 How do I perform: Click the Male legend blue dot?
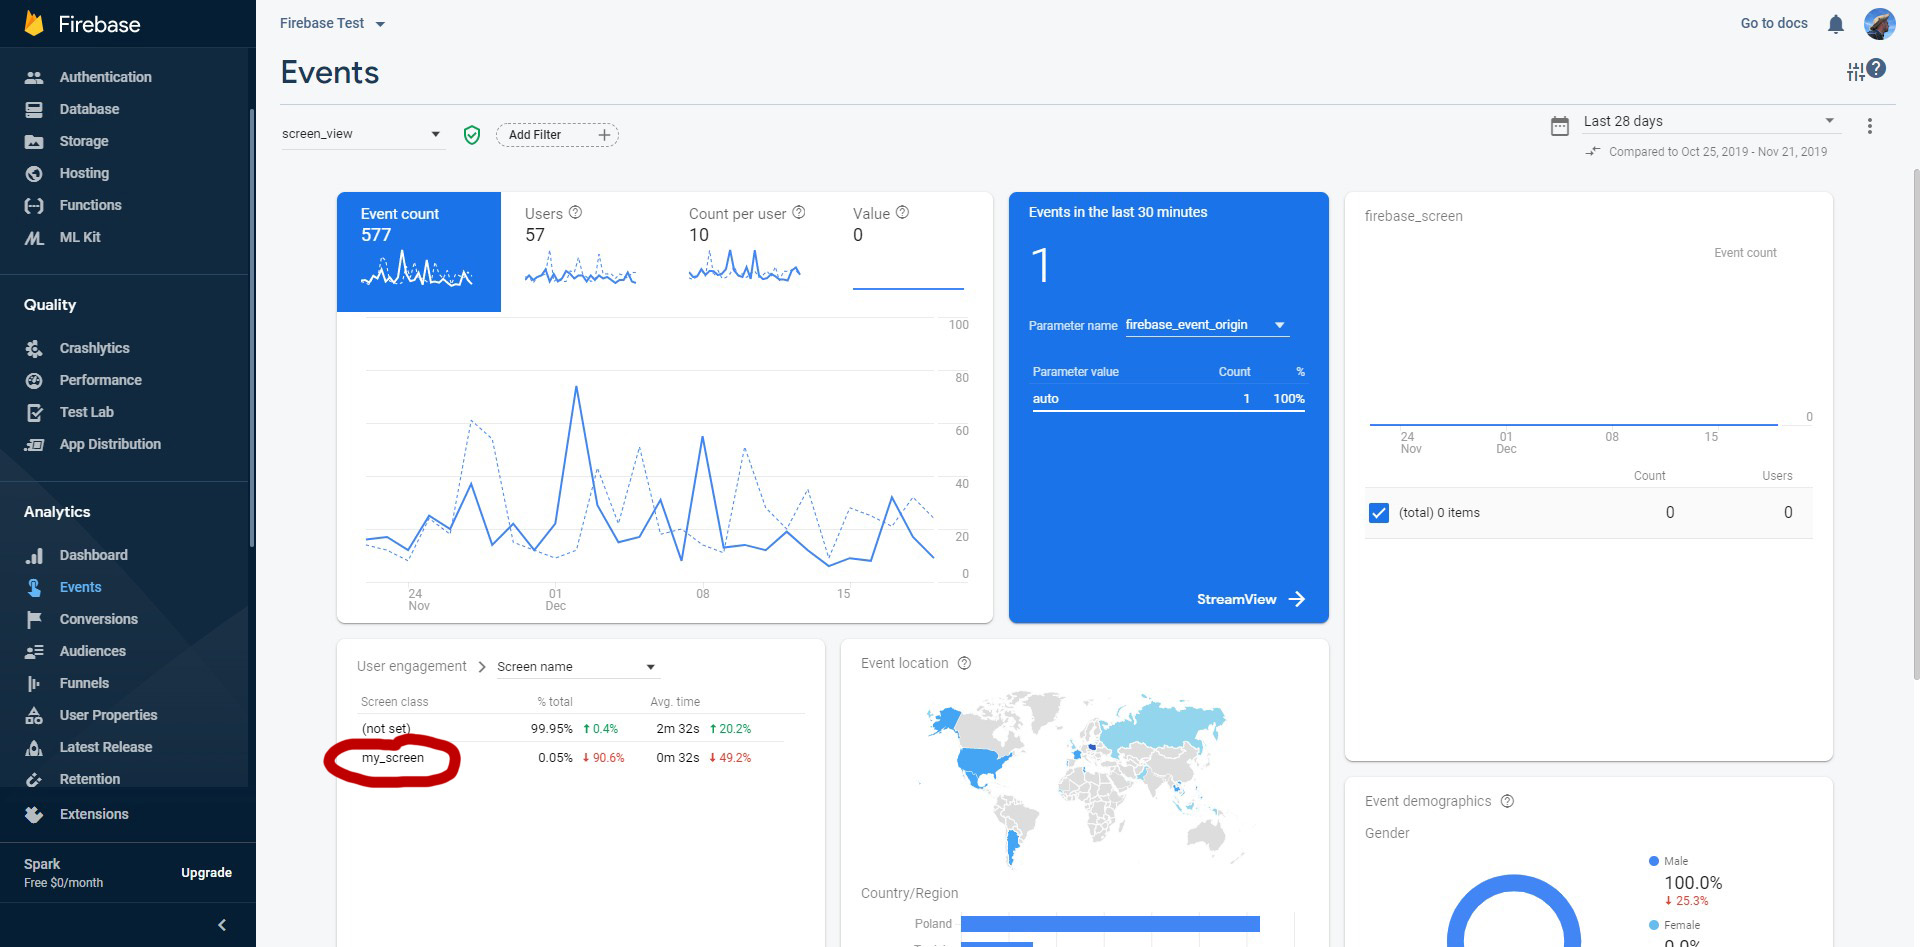(1654, 861)
